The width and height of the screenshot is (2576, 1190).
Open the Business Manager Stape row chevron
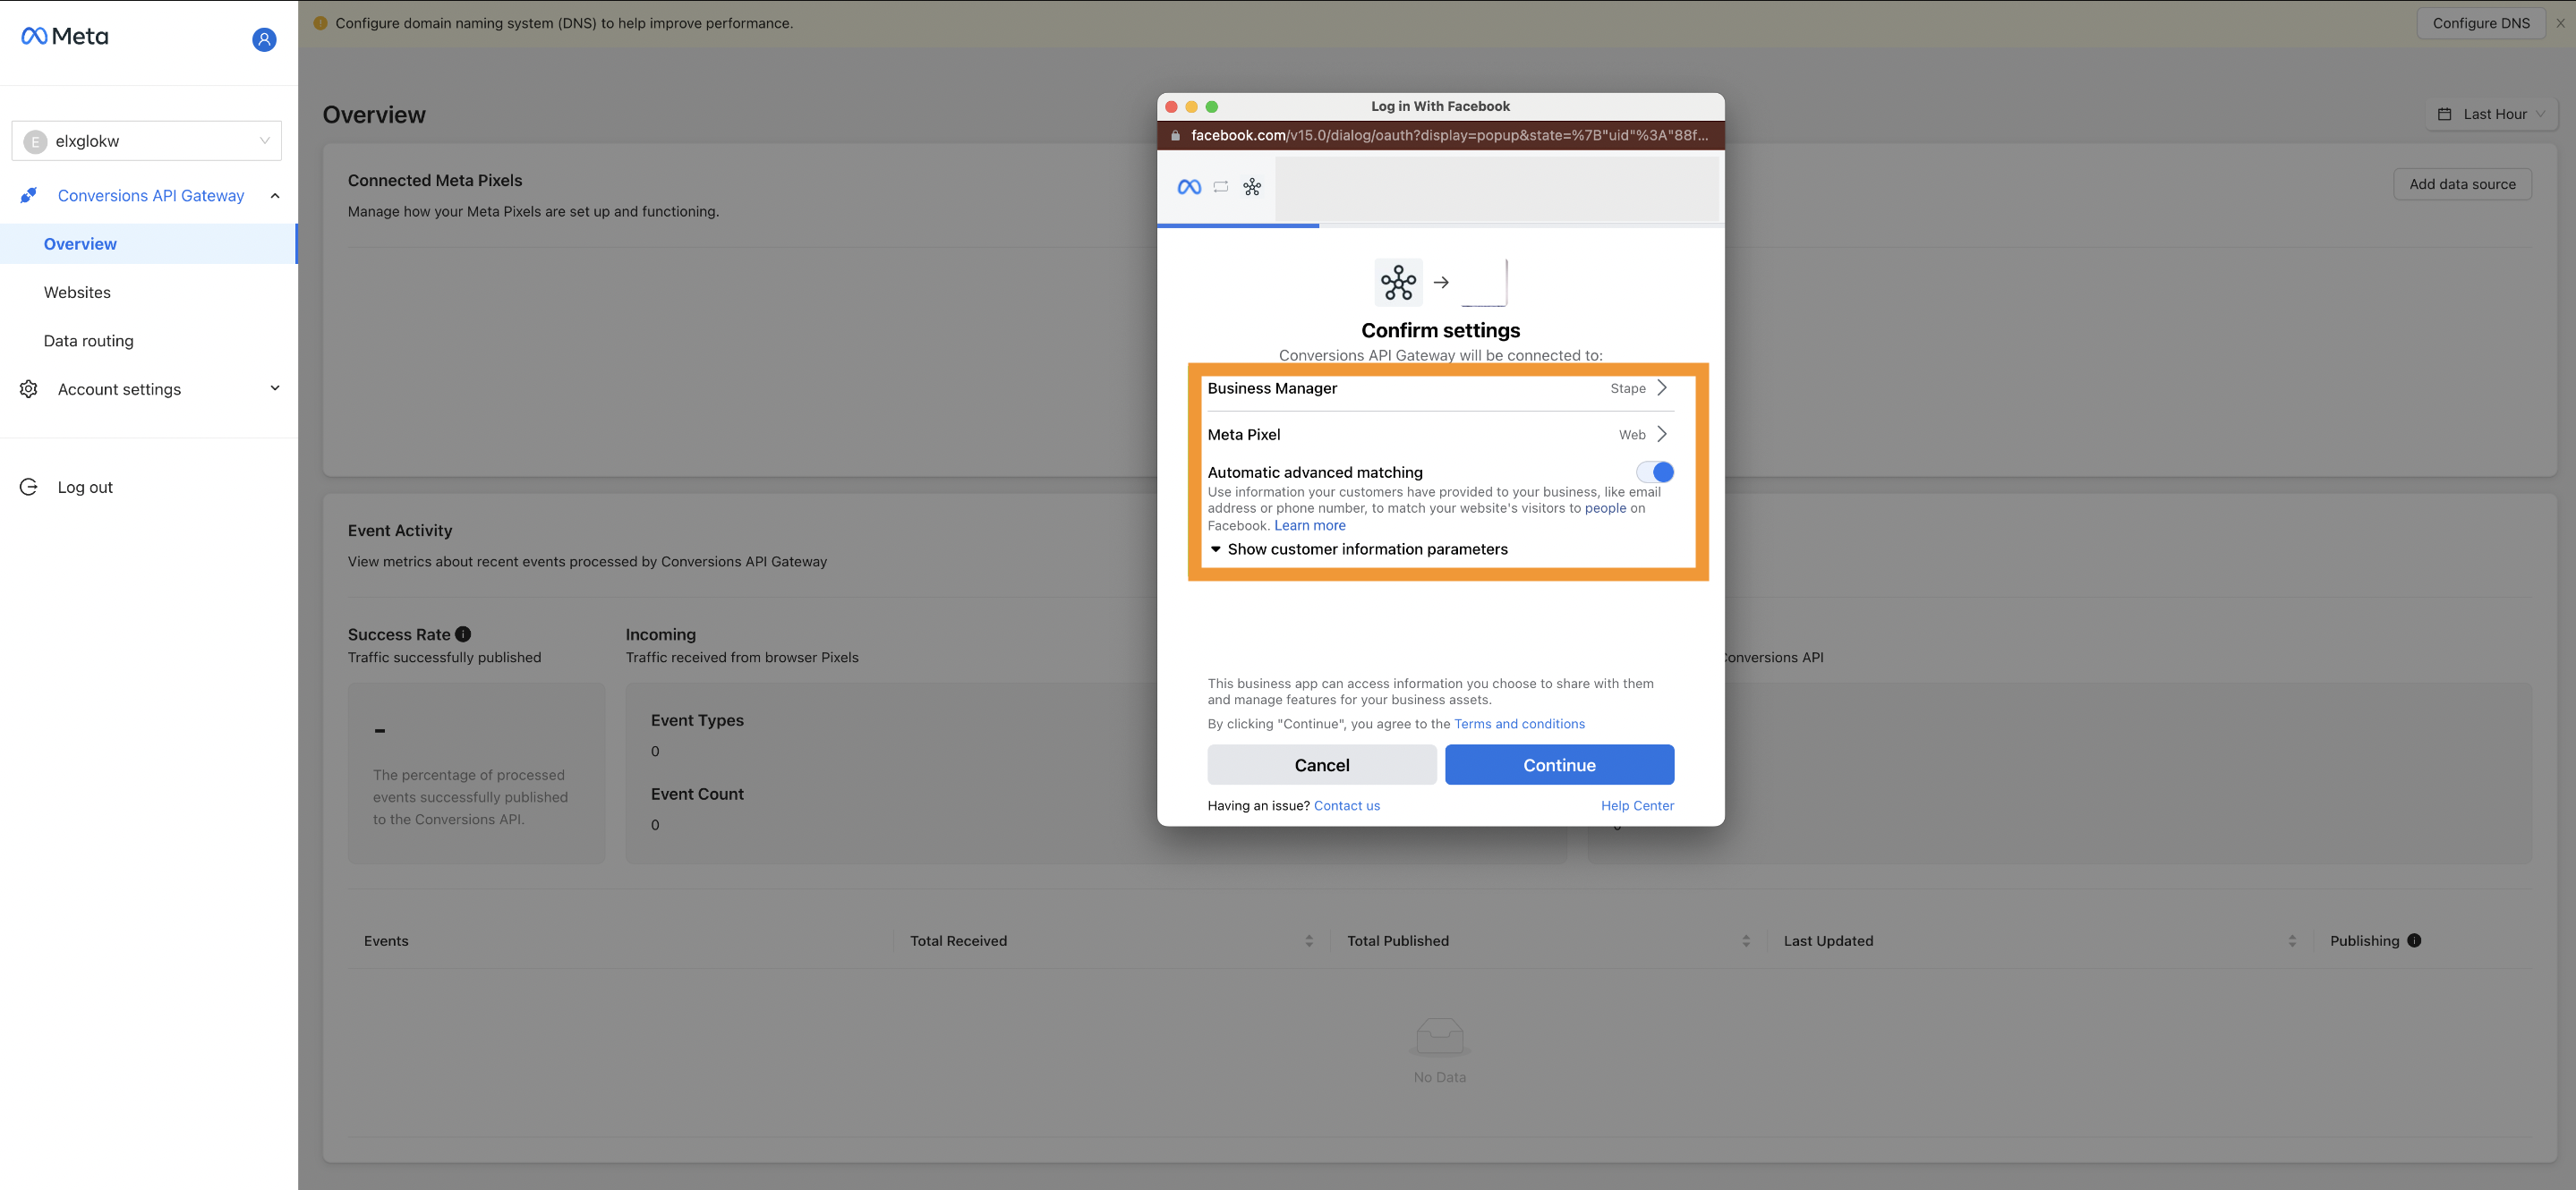pyautogui.click(x=1661, y=388)
